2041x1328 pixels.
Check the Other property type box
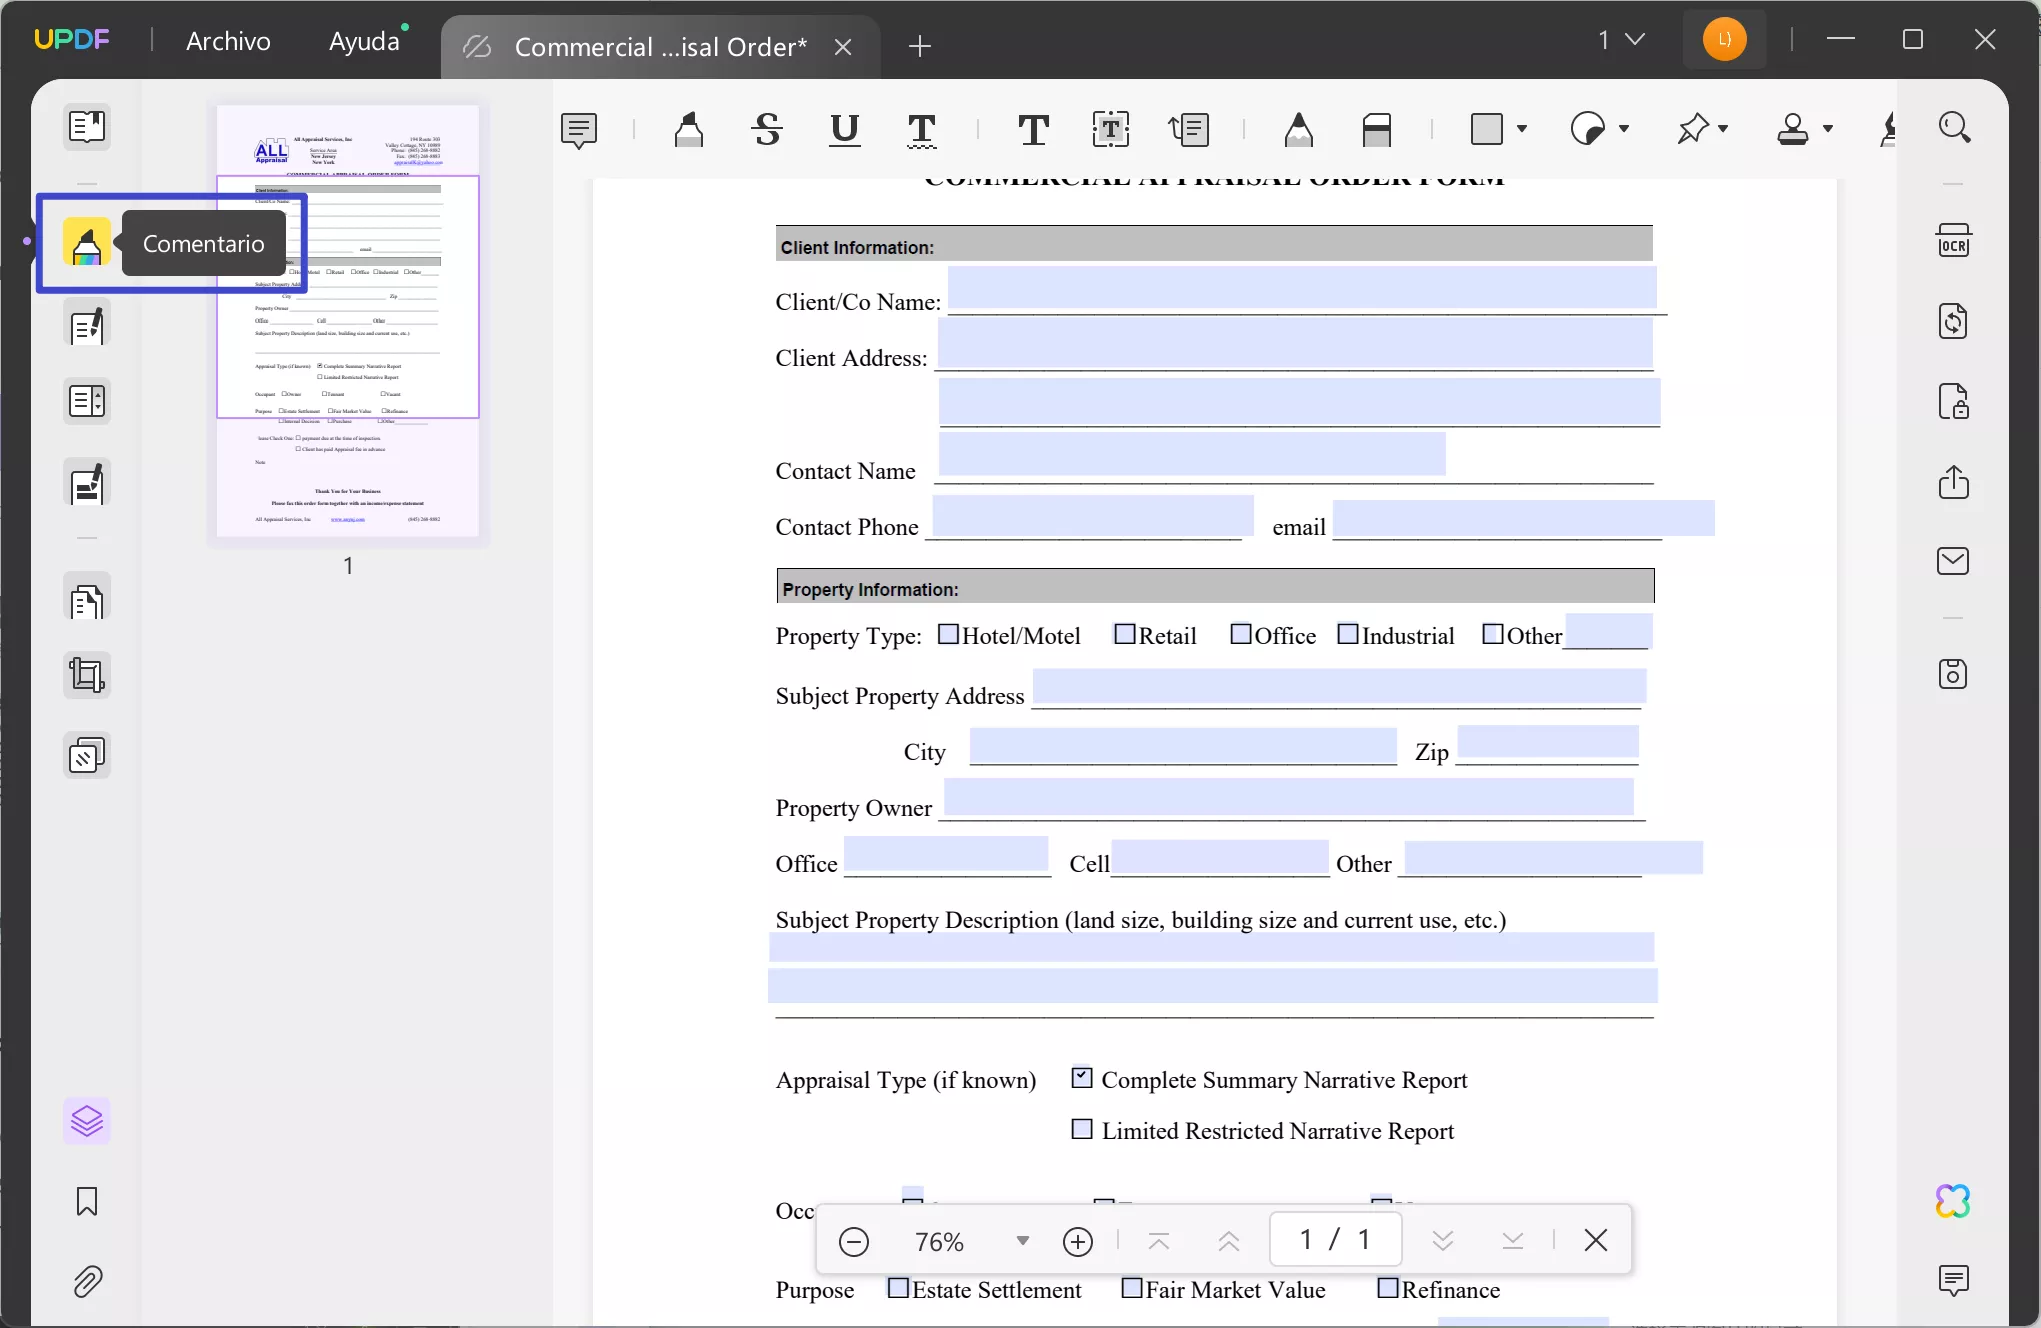coord(1493,634)
